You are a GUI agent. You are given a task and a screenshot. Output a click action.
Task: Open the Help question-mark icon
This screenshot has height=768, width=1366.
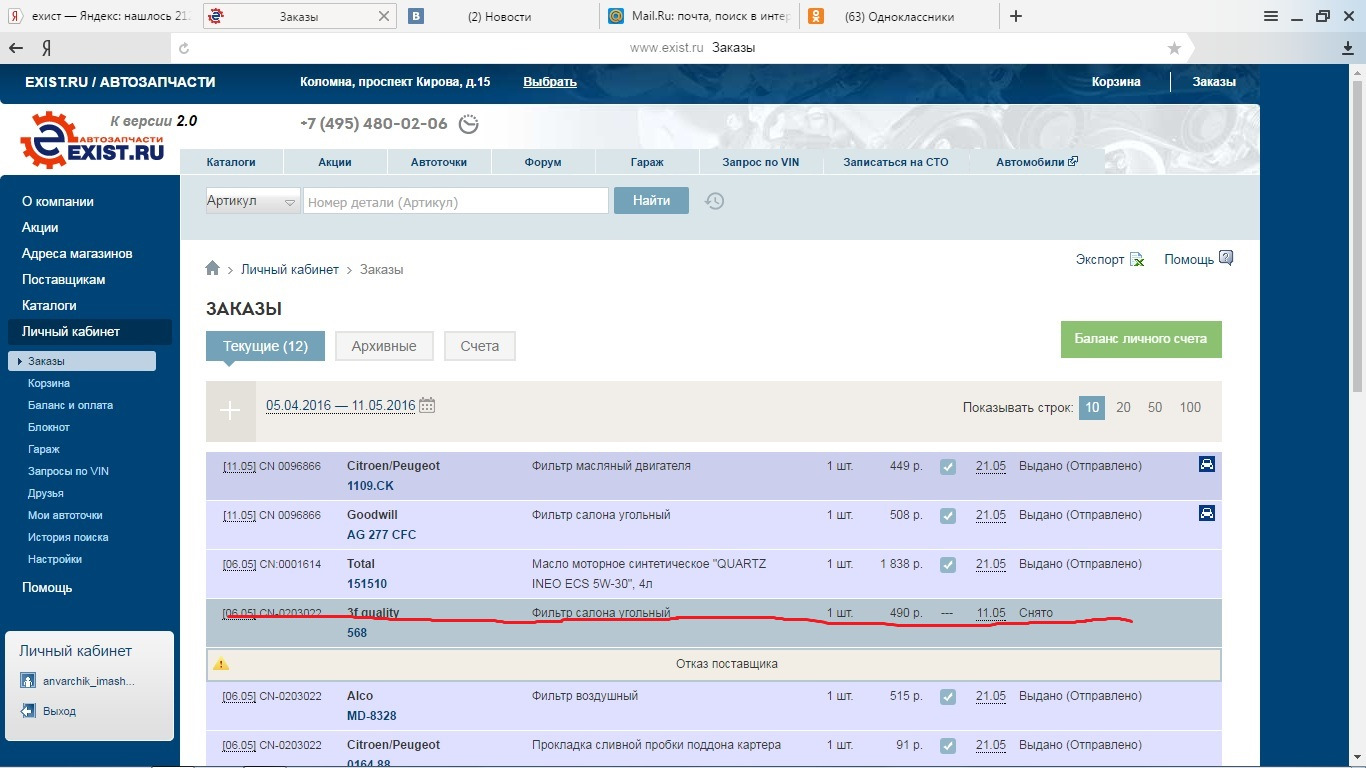pyautogui.click(x=1226, y=258)
